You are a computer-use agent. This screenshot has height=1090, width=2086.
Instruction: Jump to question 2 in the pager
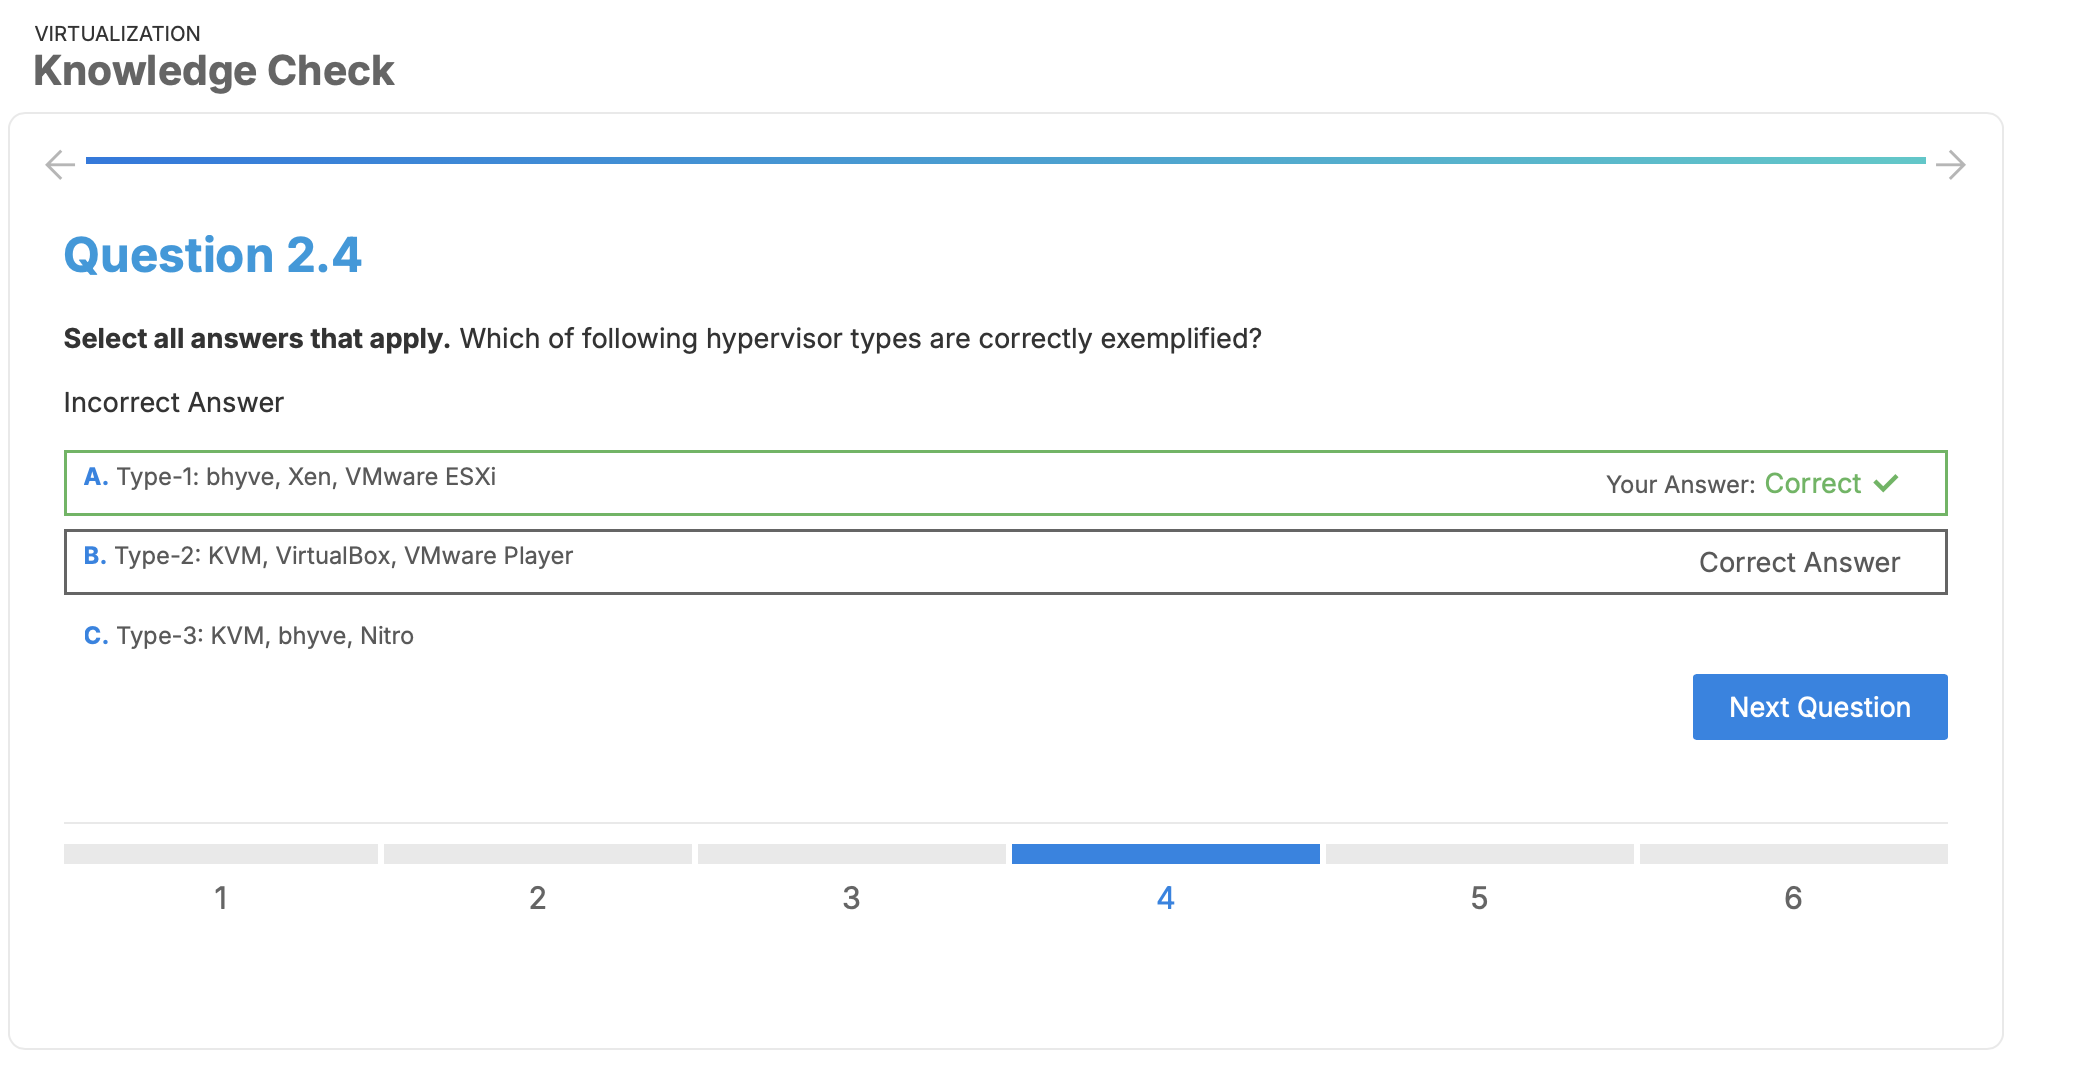click(x=537, y=898)
